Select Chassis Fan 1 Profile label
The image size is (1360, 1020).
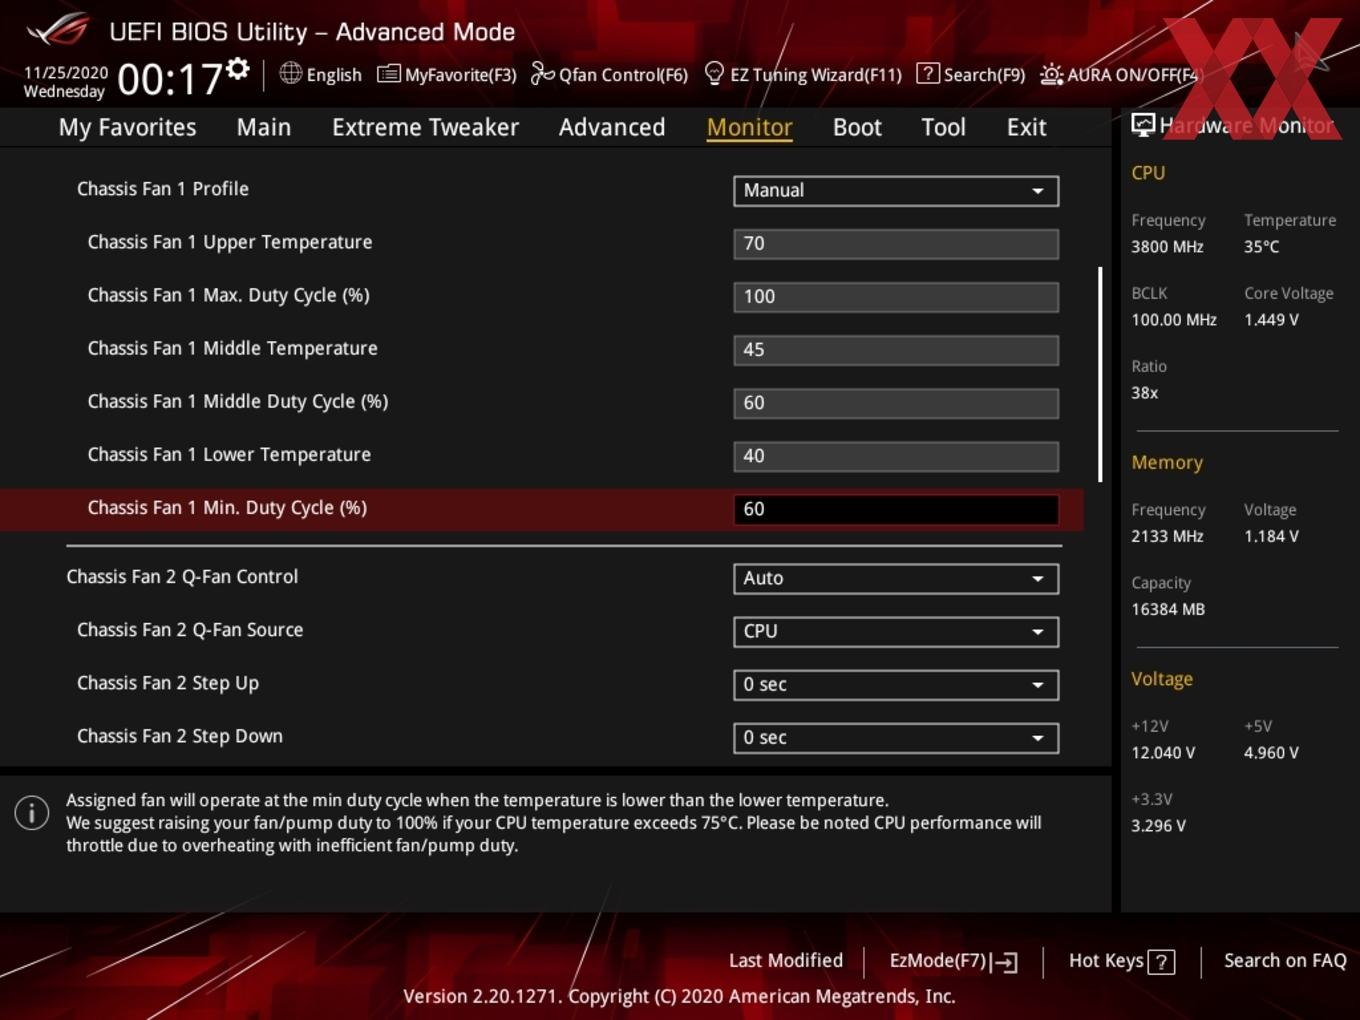(163, 189)
